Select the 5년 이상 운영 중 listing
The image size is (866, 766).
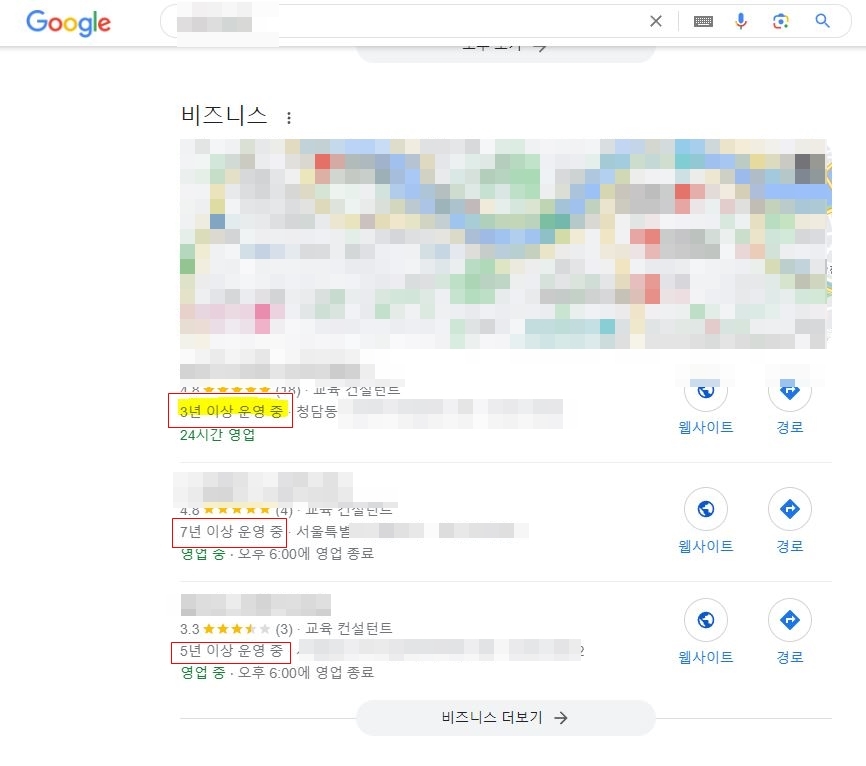pos(230,651)
